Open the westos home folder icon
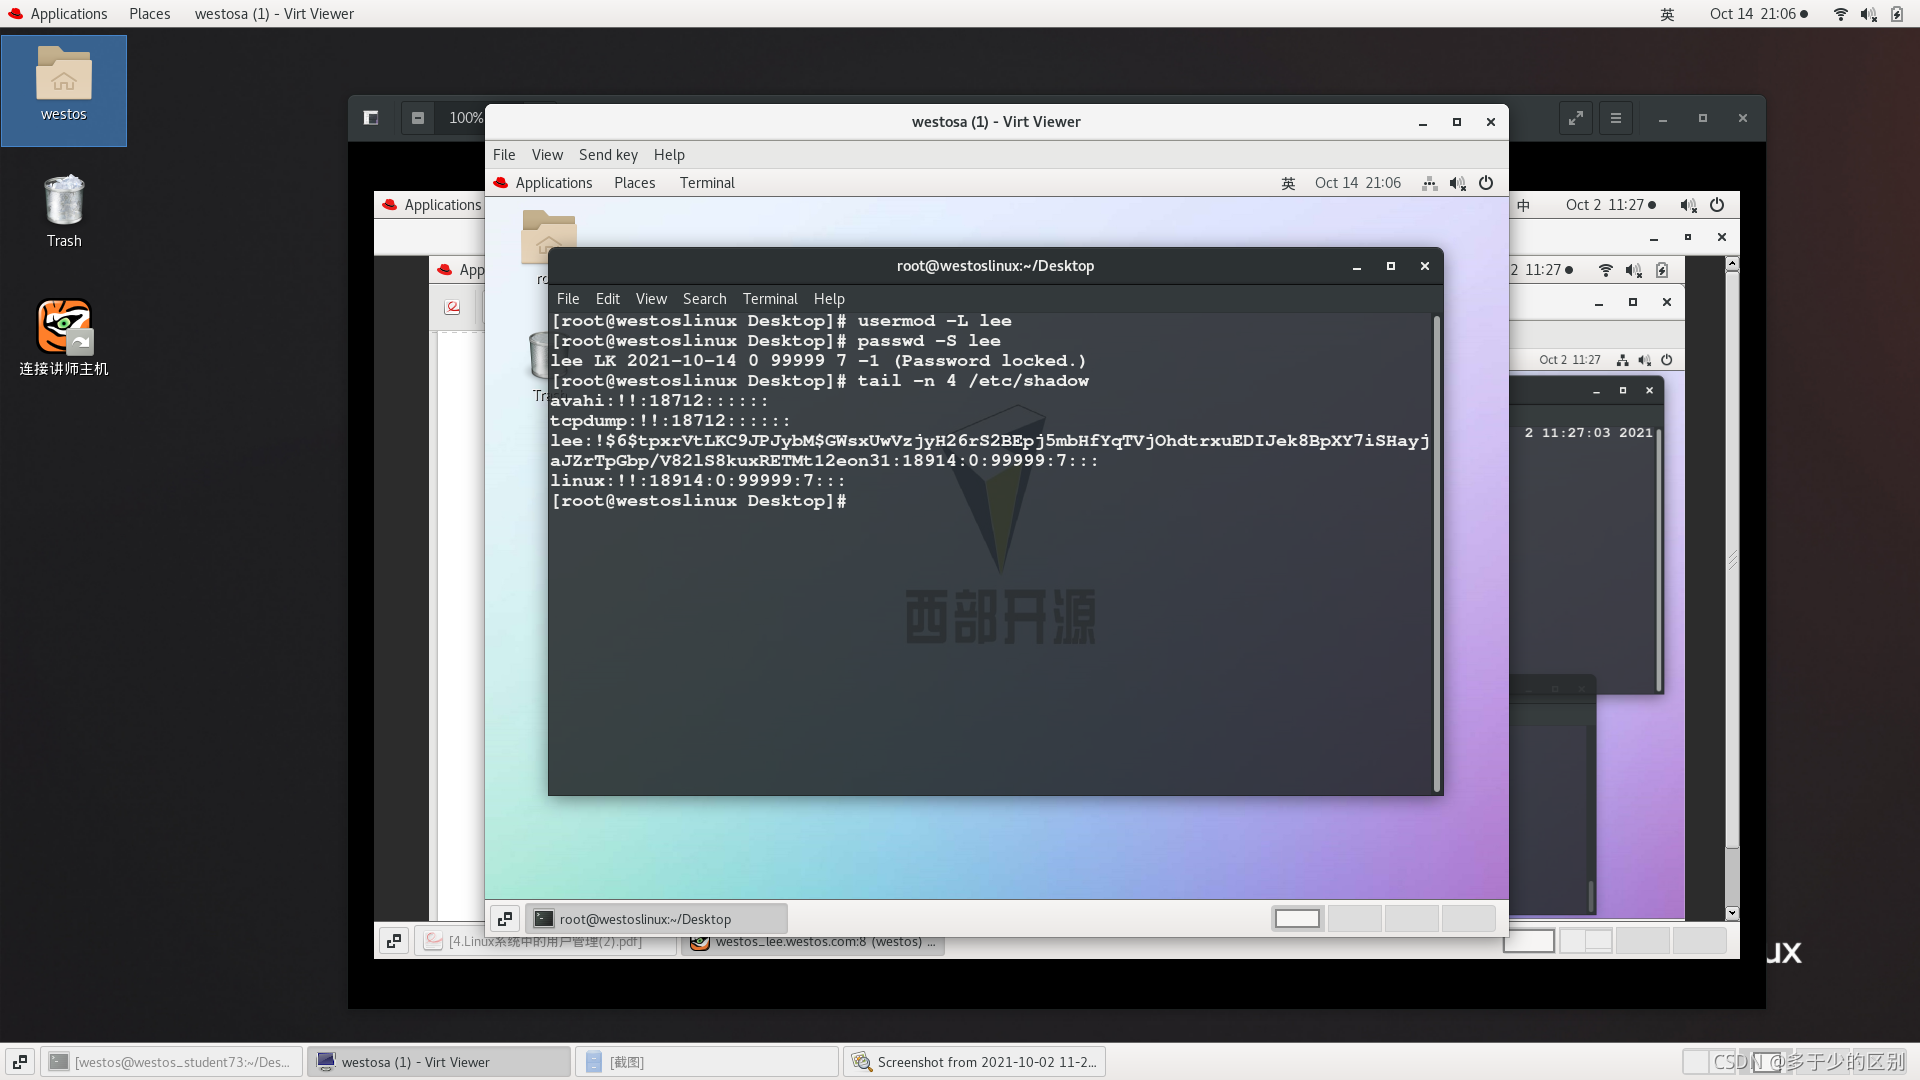This screenshot has height=1080, width=1920. pyautogui.click(x=64, y=76)
